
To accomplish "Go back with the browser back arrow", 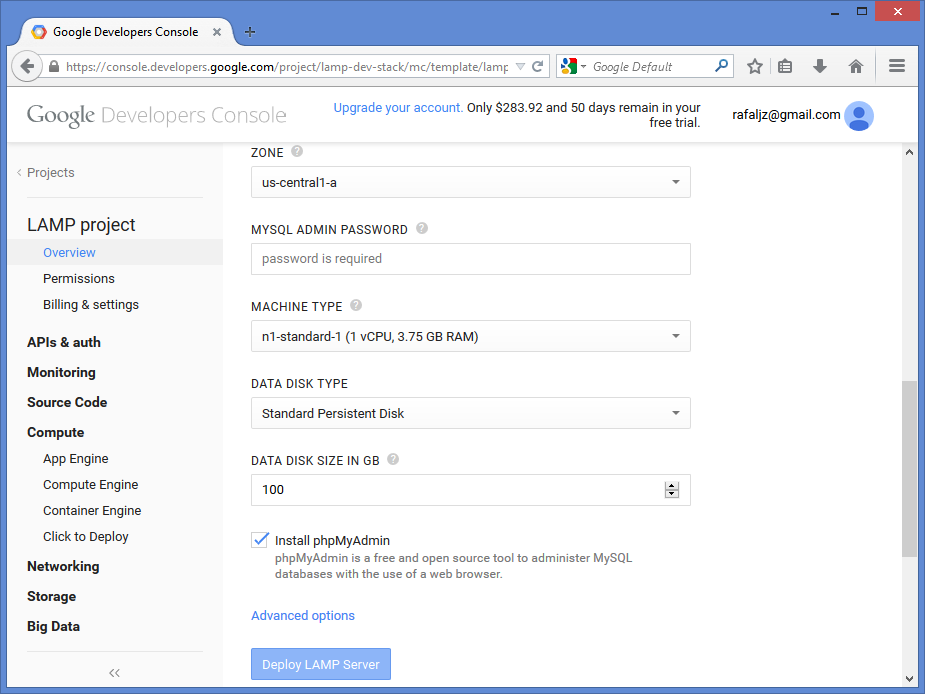I will pos(27,66).
